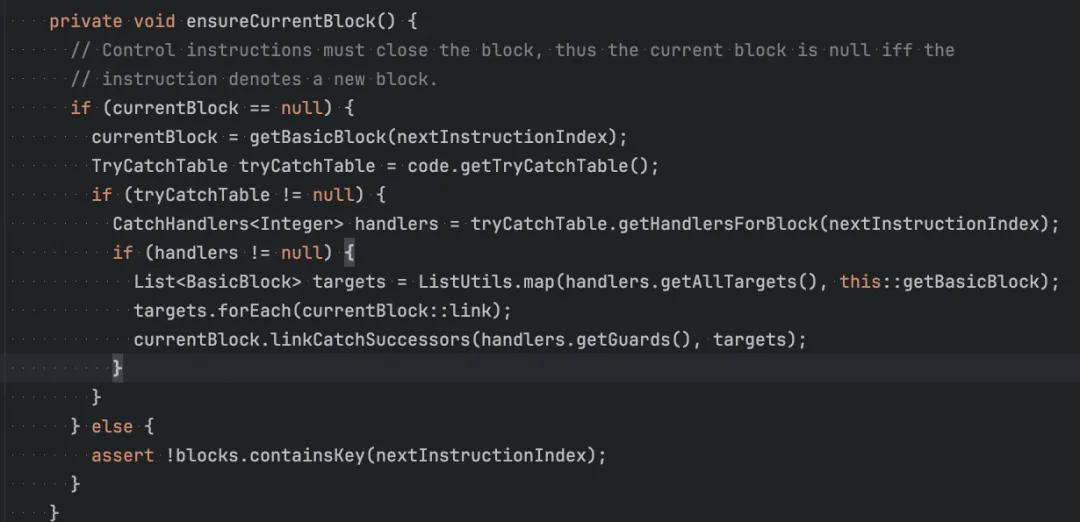Click the getHandlersForBlock method call
Screen dimensions: 1080x522
coord(718,224)
